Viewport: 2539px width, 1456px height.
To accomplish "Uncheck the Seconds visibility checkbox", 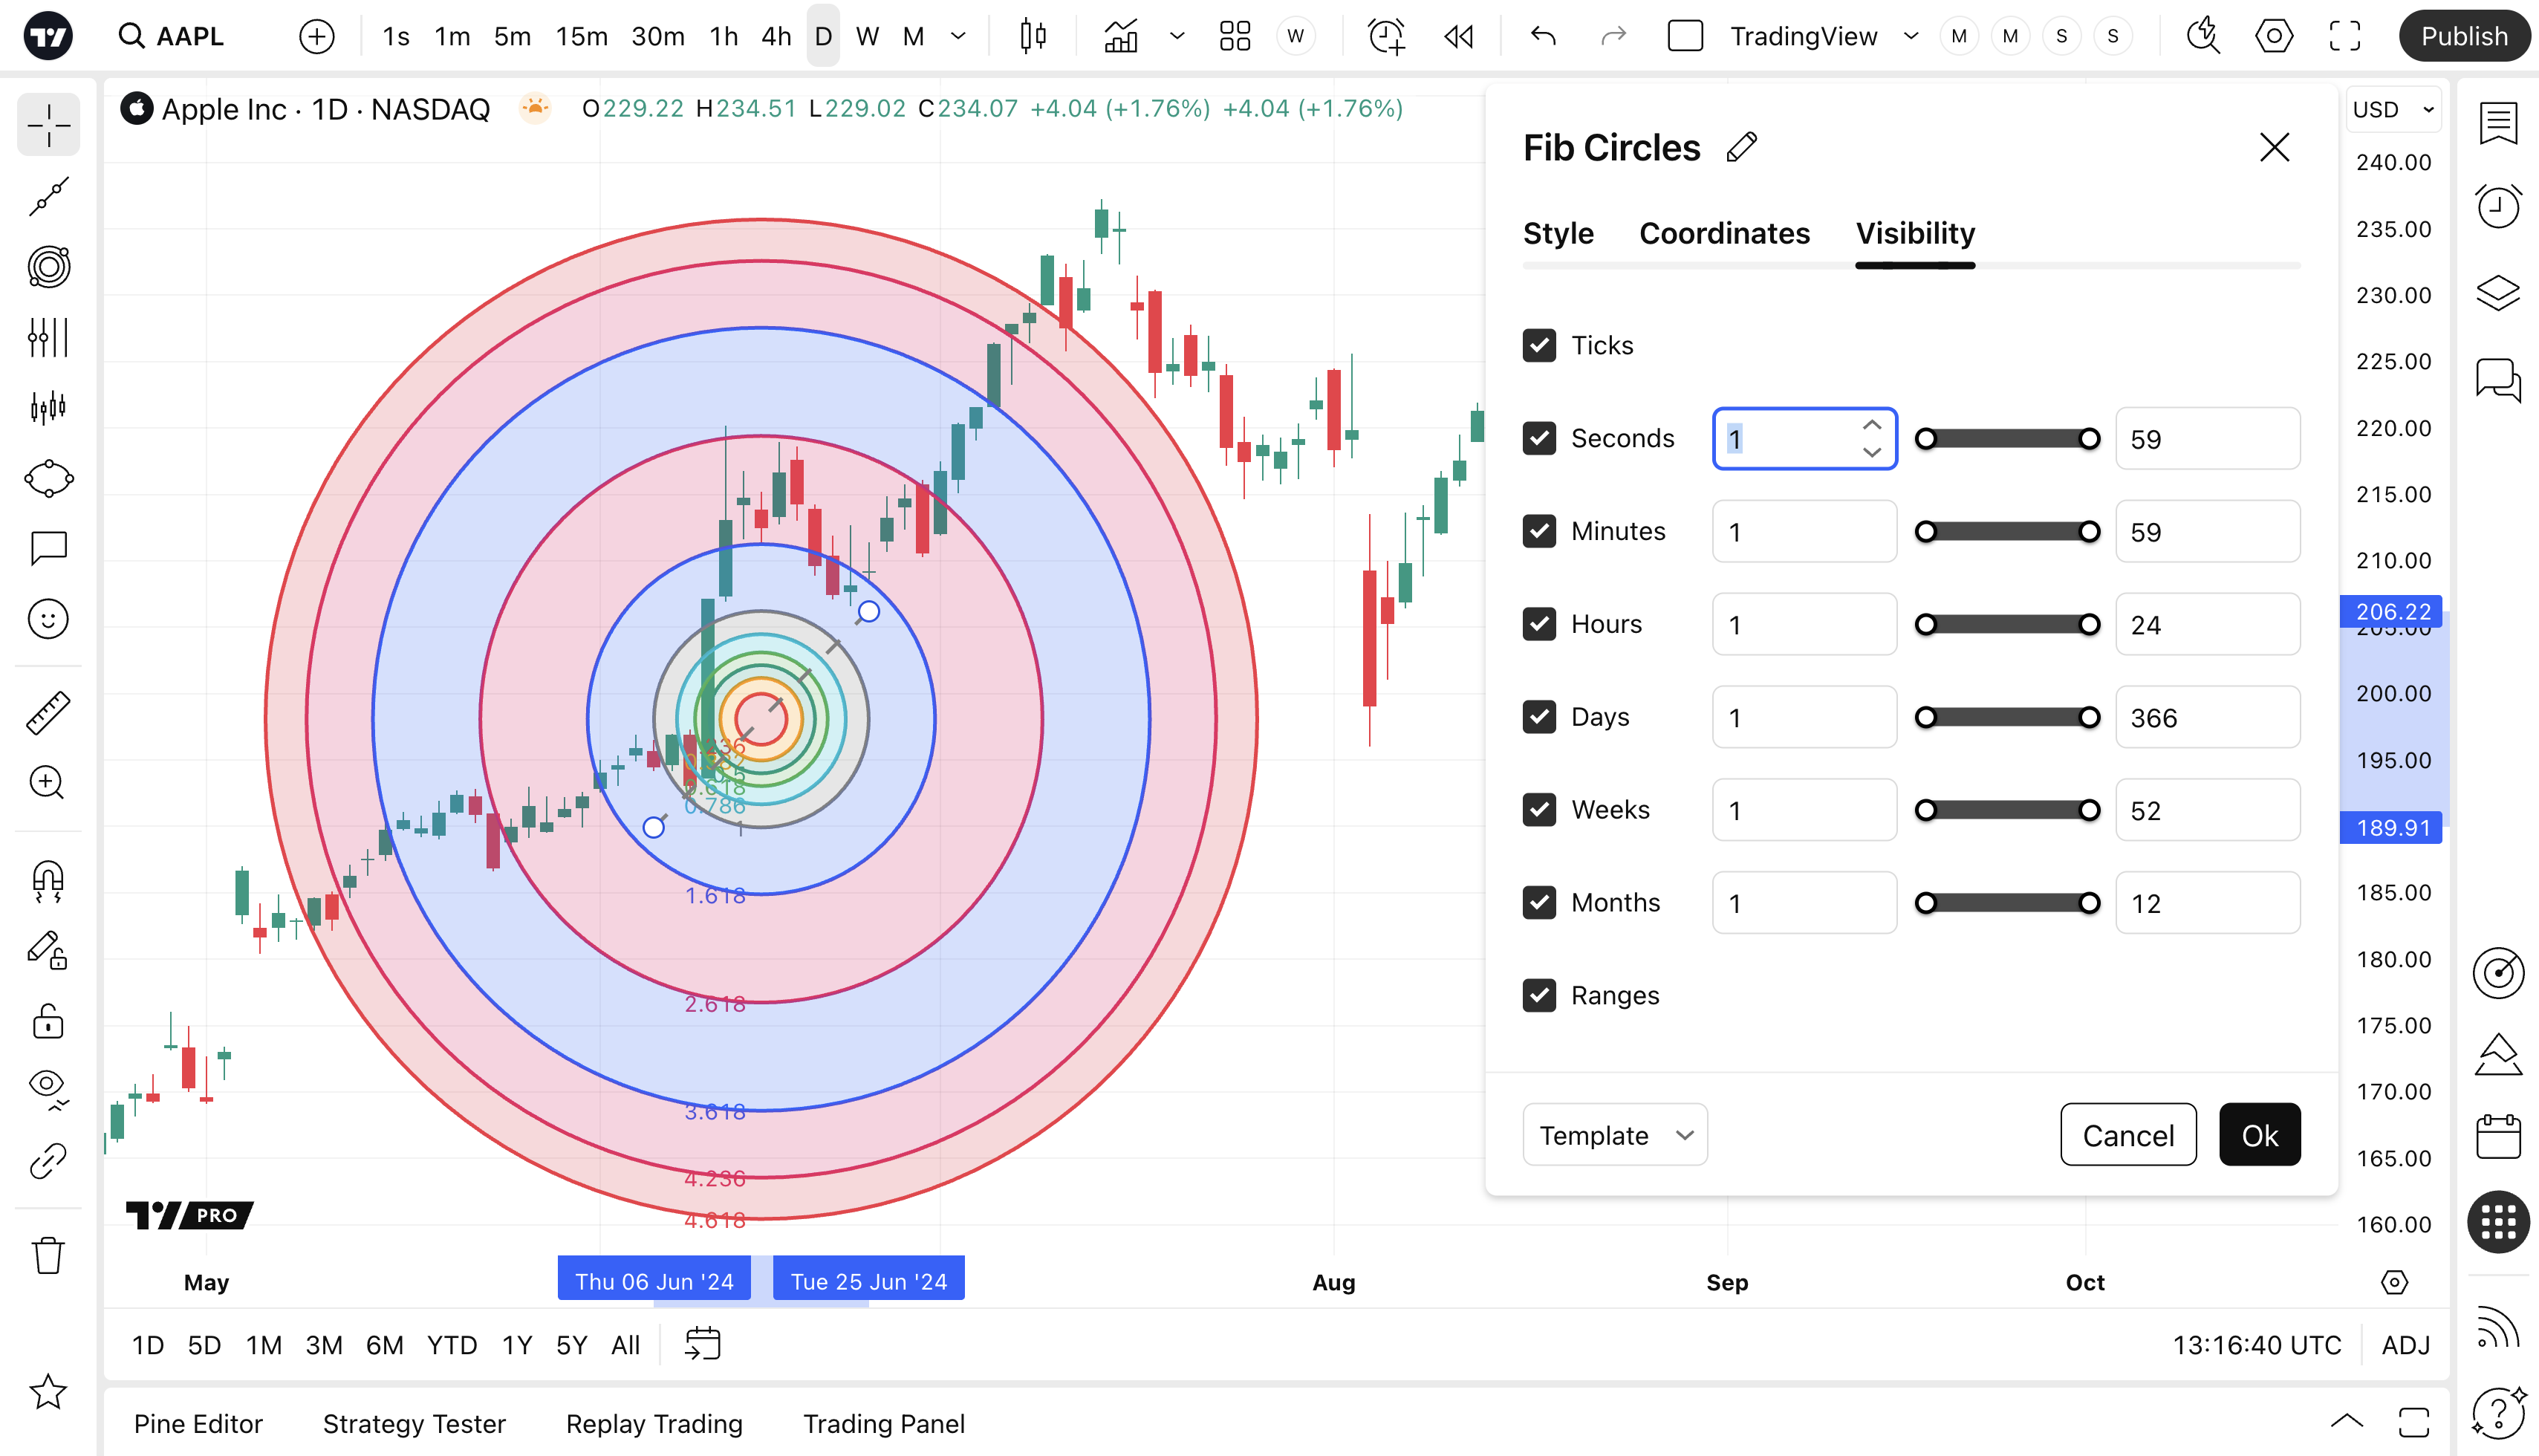I will point(1539,438).
